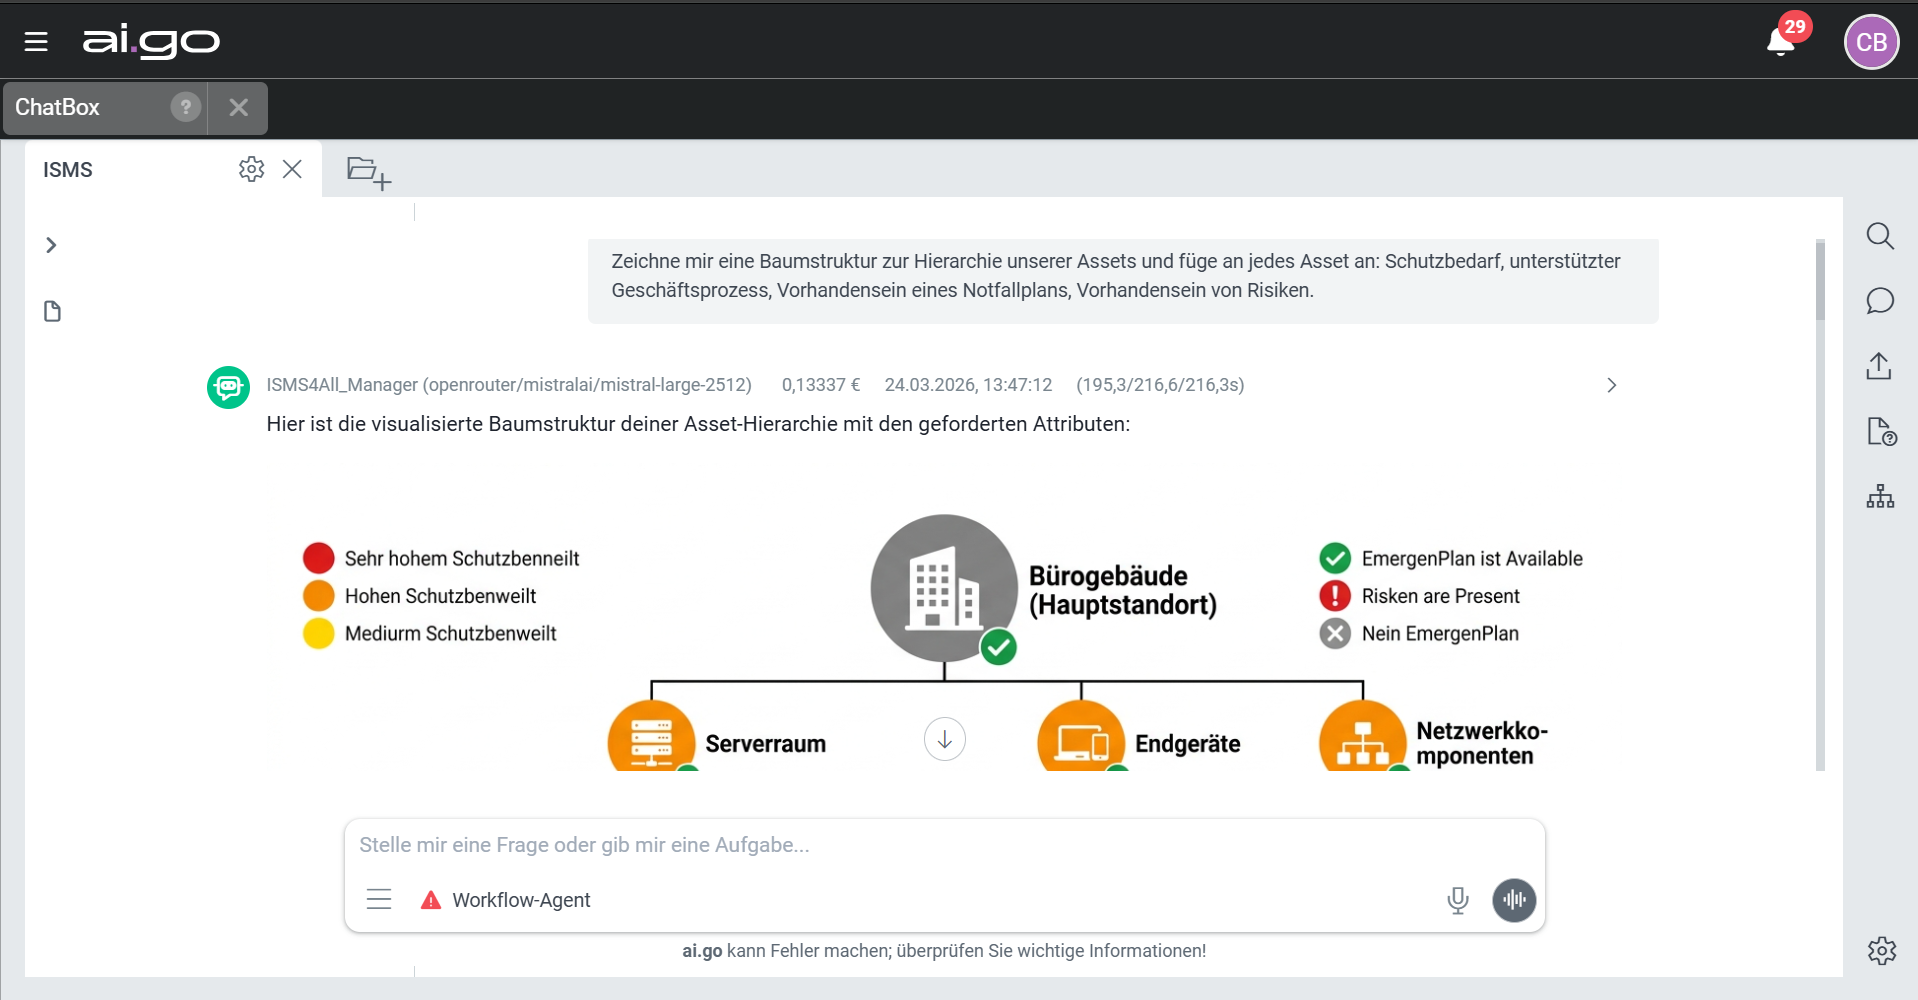Open the hierarchy diagram icon in sidebar
This screenshot has width=1918, height=1000.
tap(1880, 496)
